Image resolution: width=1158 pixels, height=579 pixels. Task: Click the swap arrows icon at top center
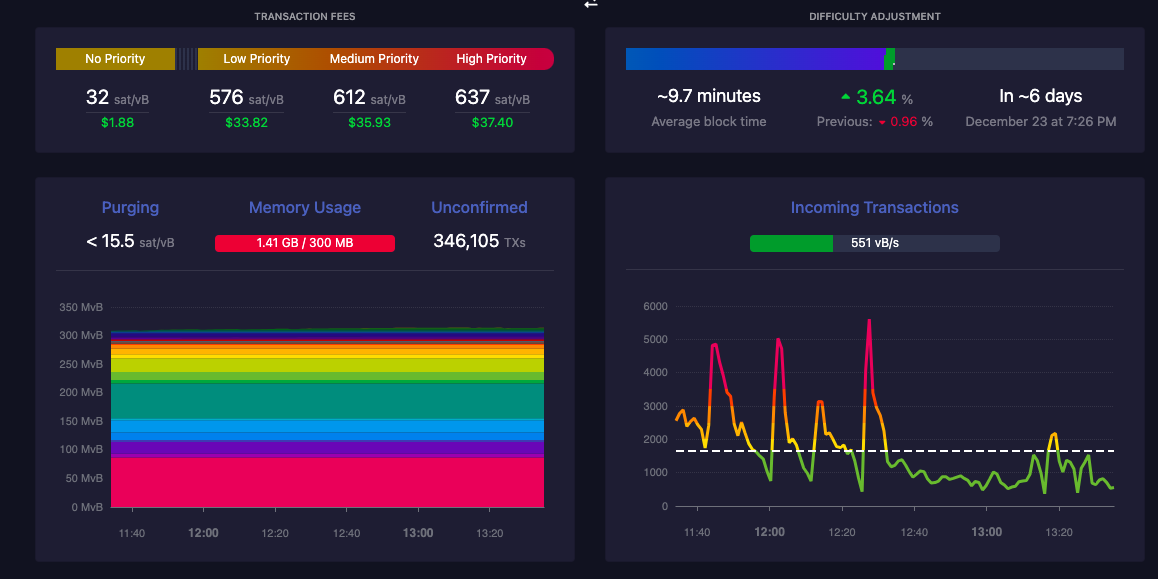(590, 4)
